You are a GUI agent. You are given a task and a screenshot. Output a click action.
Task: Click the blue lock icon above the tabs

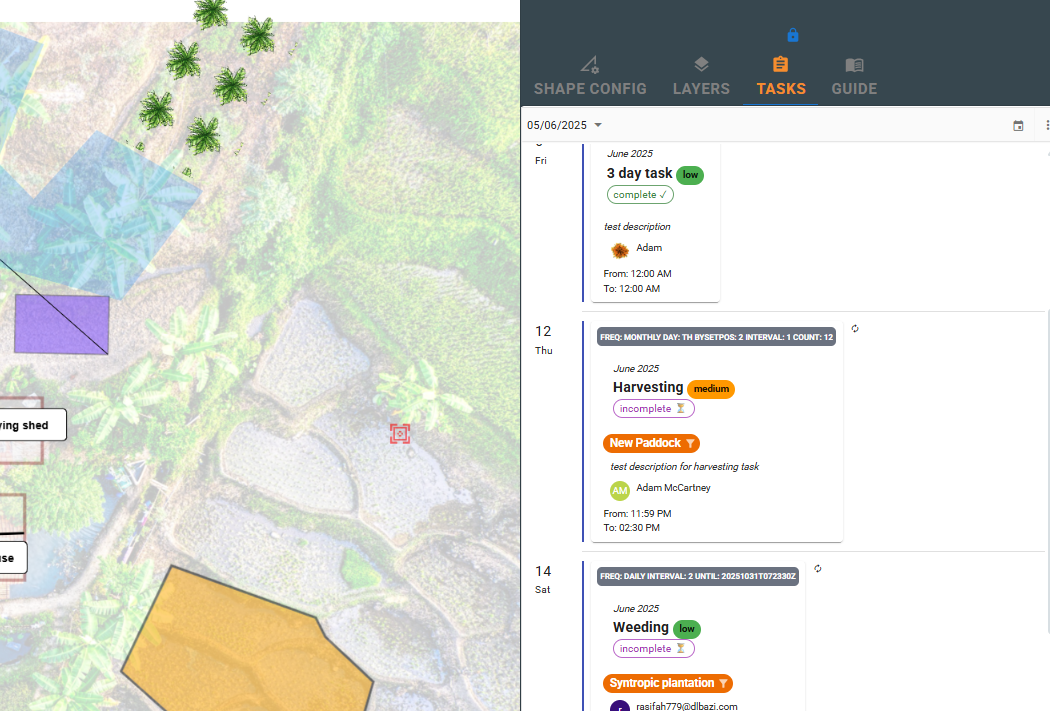(x=792, y=33)
